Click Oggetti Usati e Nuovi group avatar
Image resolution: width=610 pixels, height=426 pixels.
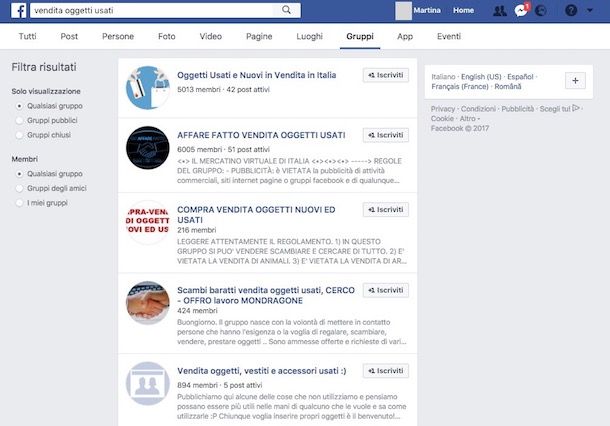(x=148, y=88)
